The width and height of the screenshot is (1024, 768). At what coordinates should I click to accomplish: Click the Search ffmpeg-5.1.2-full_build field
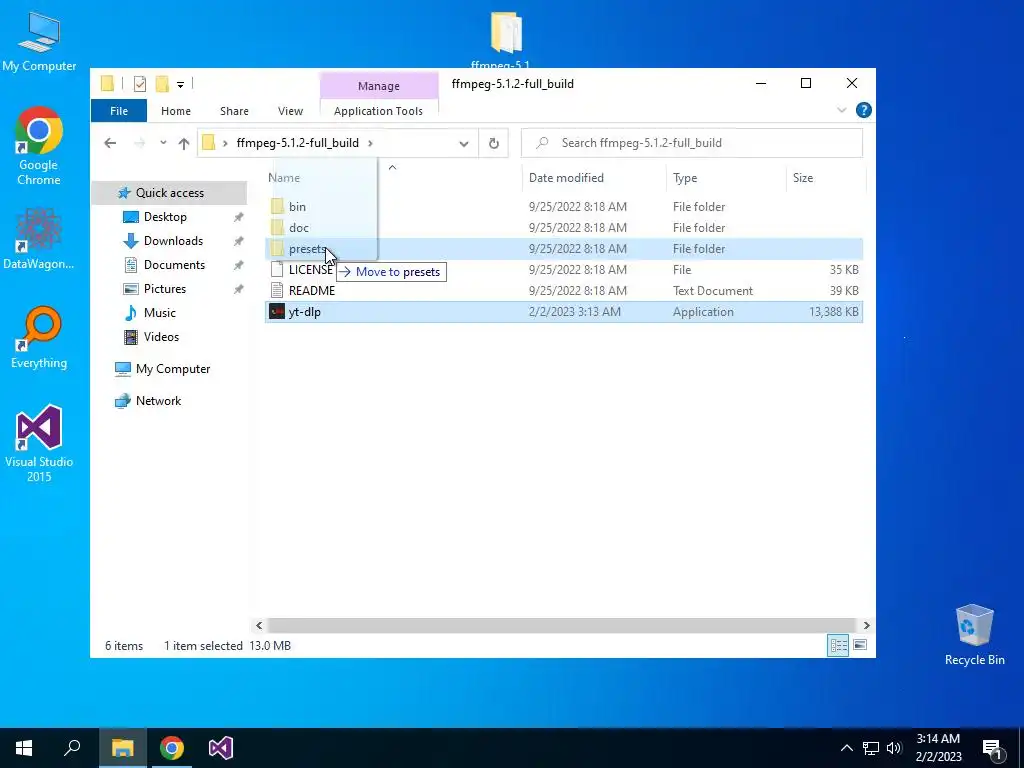[x=692, y=143]
